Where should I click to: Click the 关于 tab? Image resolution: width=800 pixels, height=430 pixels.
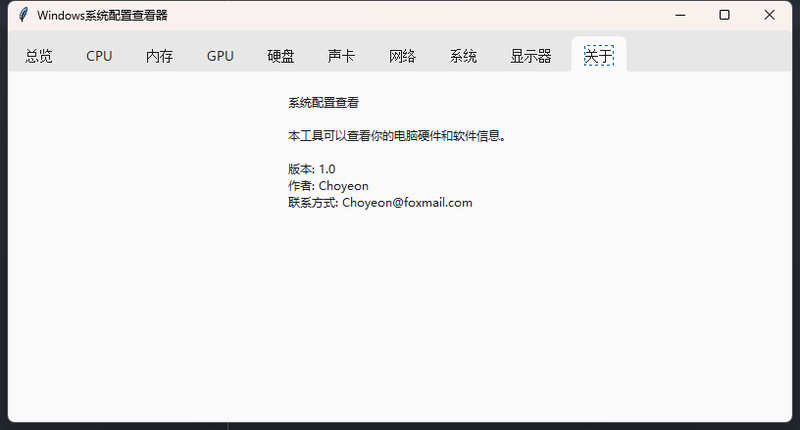click(x=598, y=55)
